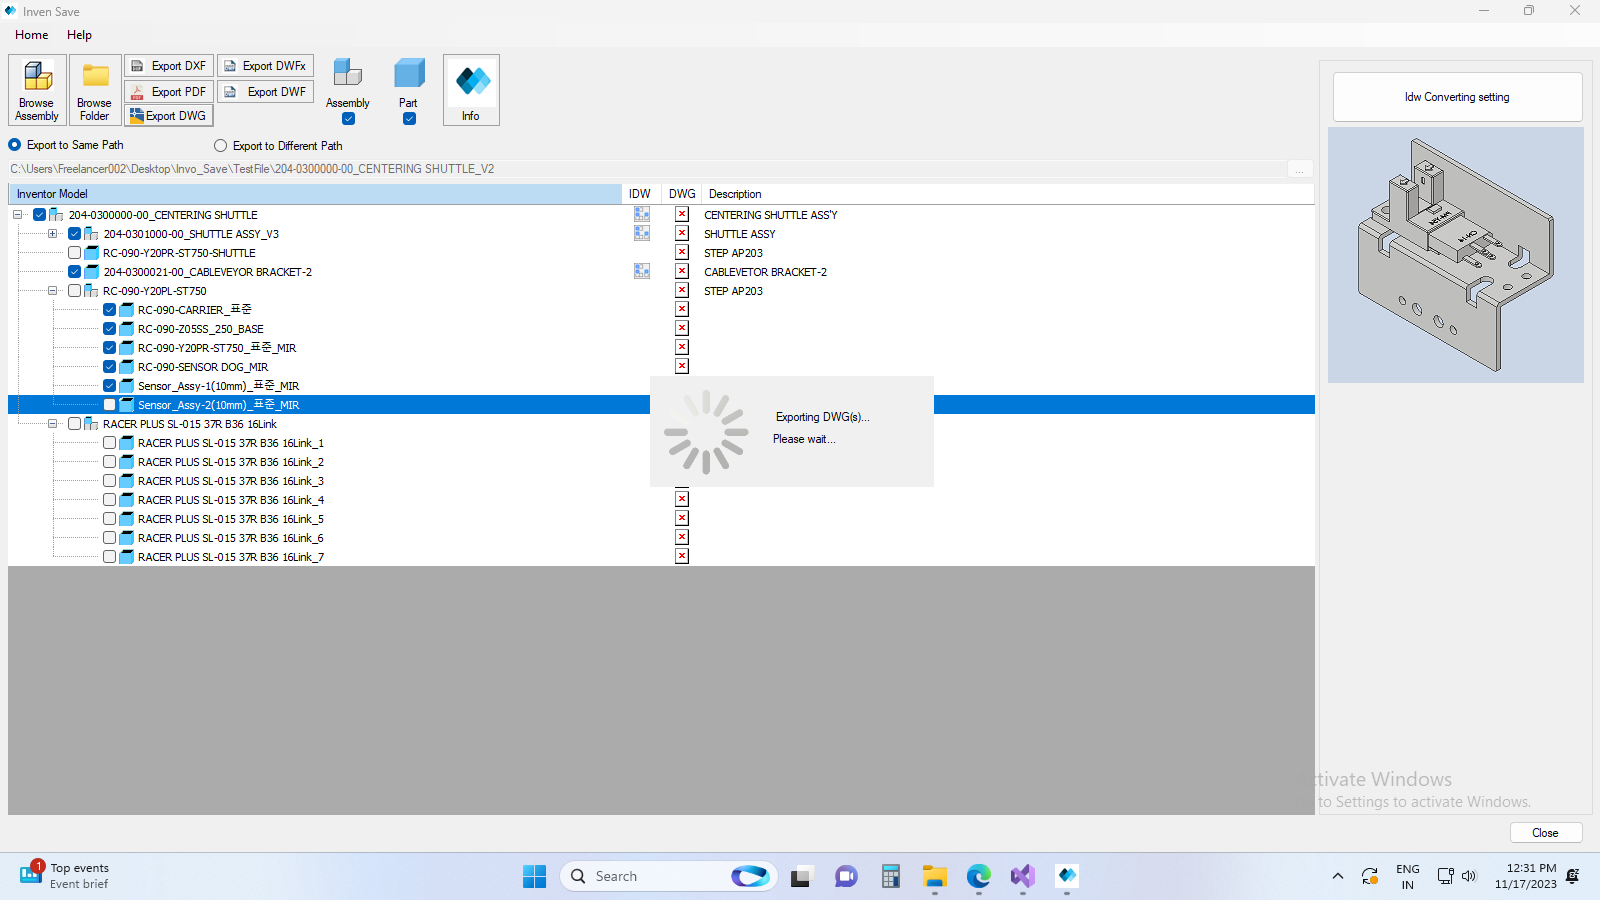Click the export path text field
This screenshot has height=900, width=1600.
(647, 169)
